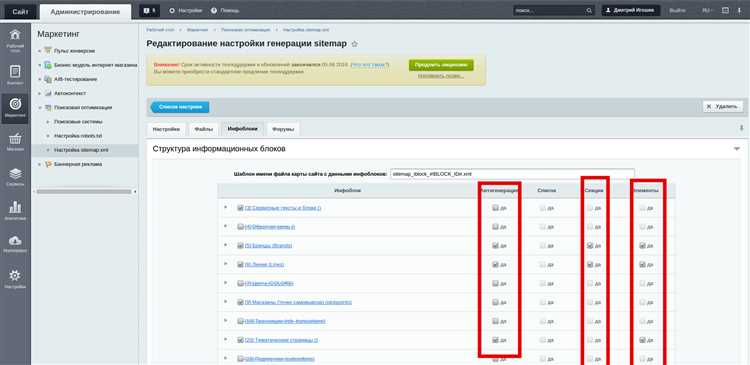750x365 pixels.
Task: Click the user profile name button
Action: 630,11
